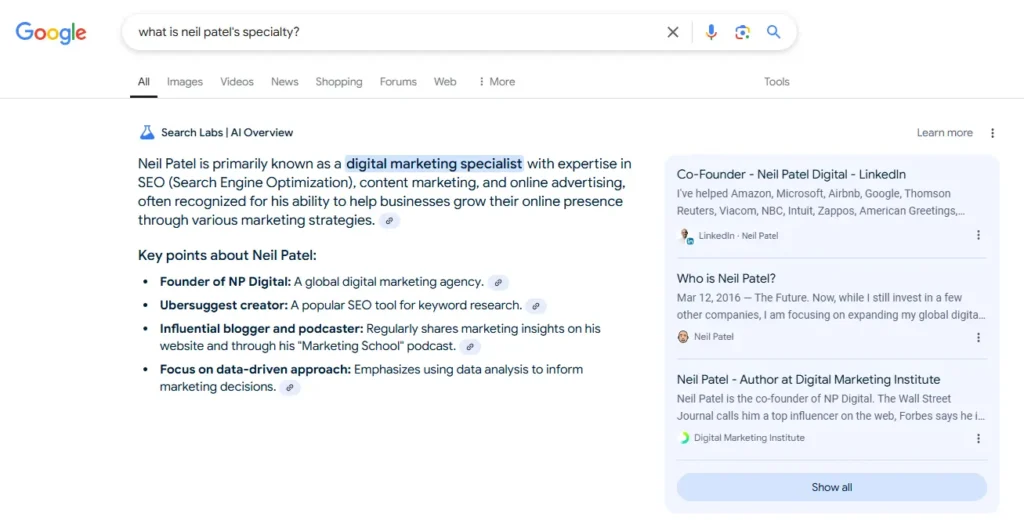Screen dimensions: 1024x527
Task: Submit search with the magnifying glass icon
Action: (773, 32)
